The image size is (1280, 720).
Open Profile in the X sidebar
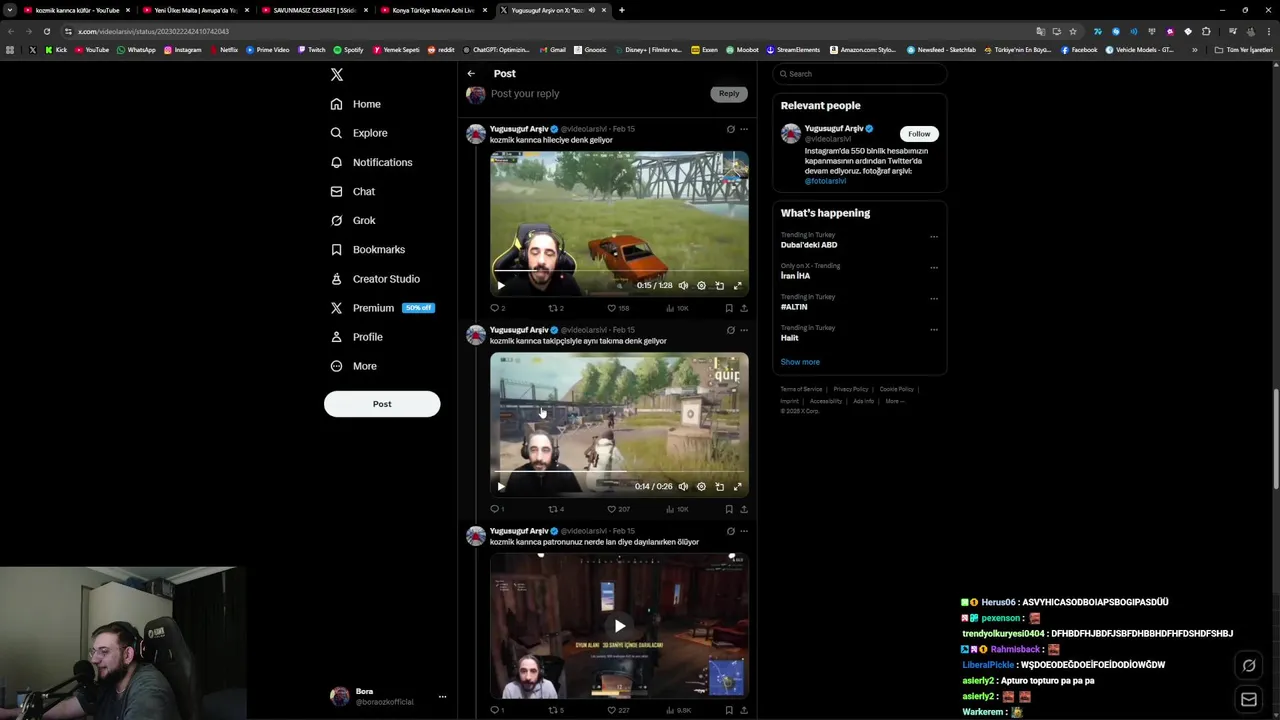[x=357, y=337]
